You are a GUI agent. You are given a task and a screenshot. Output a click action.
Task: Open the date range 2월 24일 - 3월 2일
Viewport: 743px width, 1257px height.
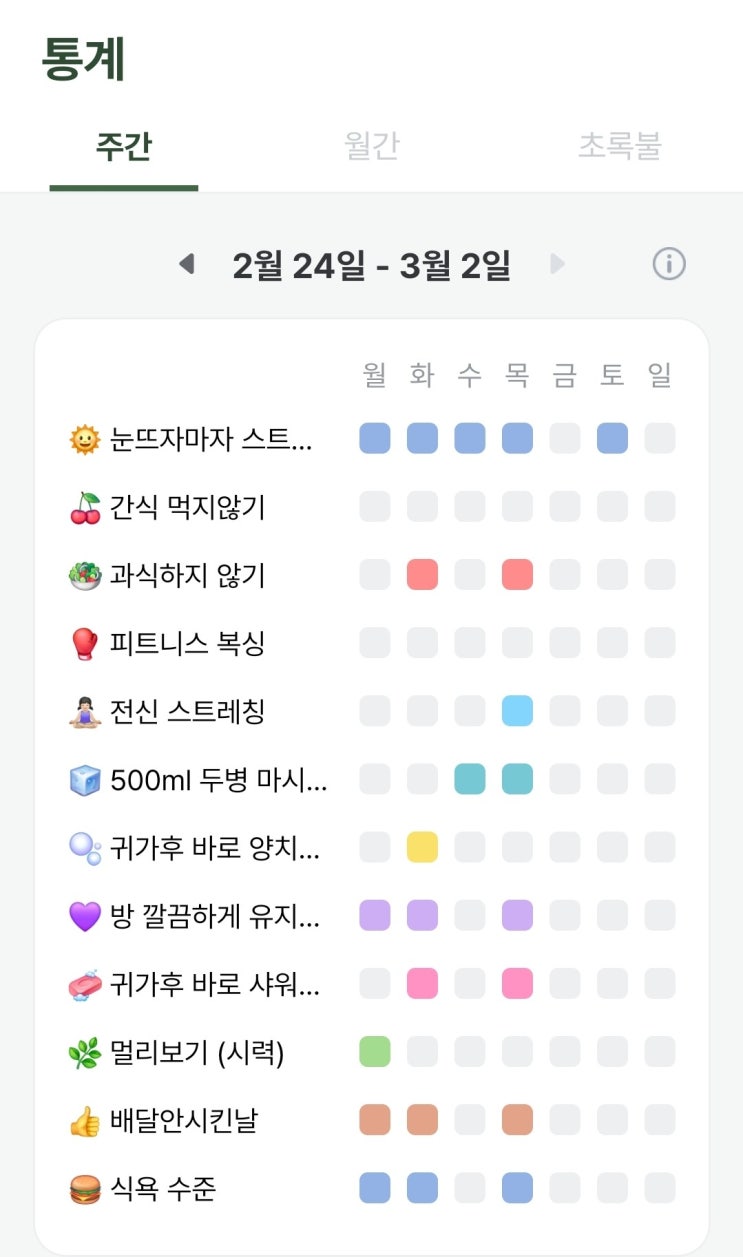pos(372,265)
